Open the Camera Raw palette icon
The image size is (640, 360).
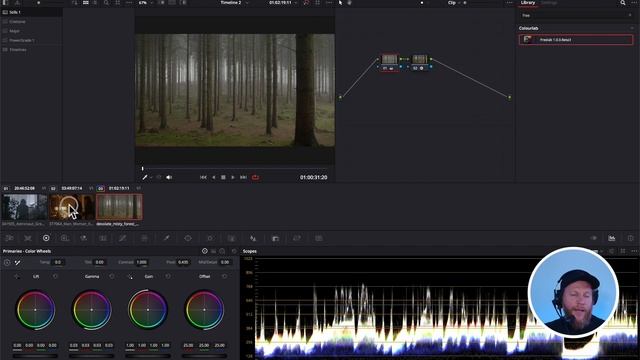[x=9, y=238]
